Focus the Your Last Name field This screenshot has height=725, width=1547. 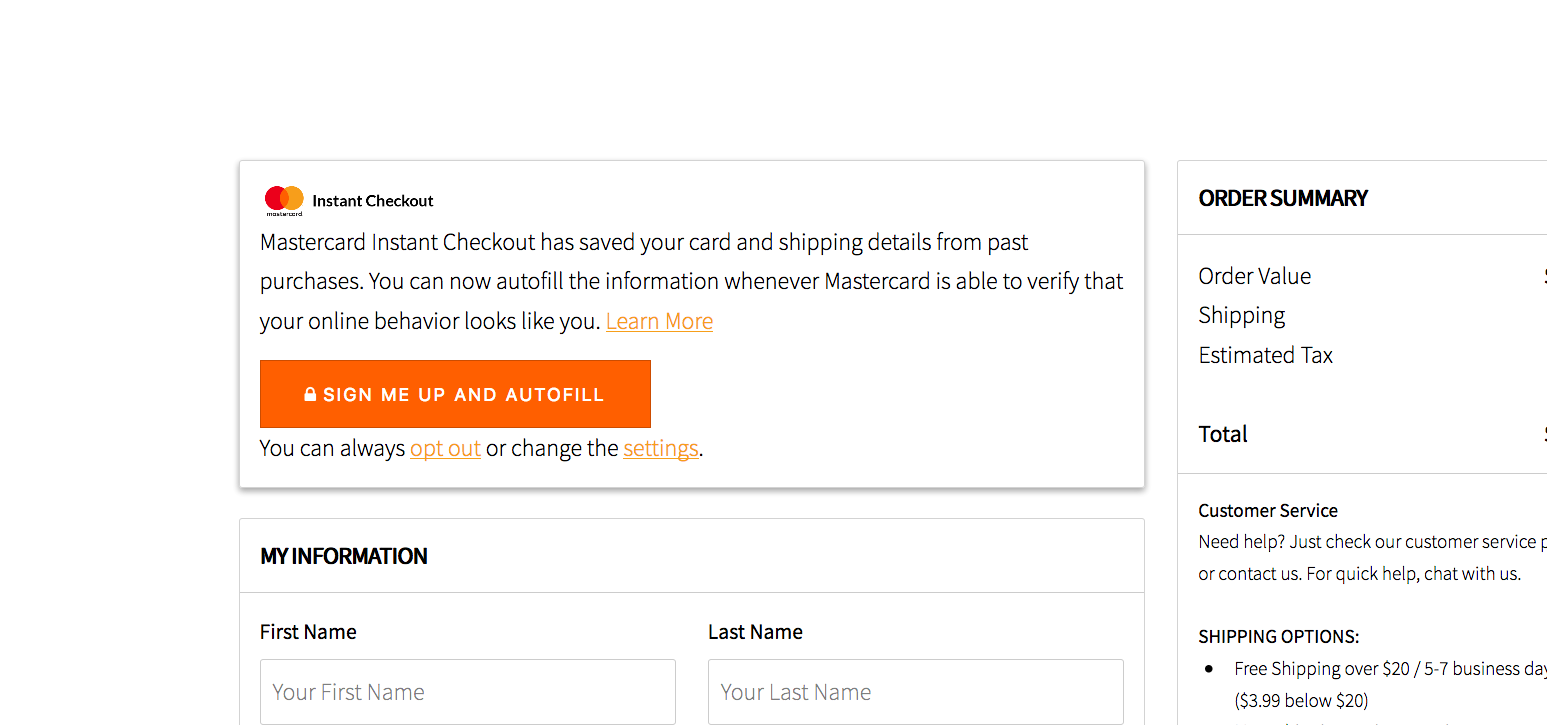tap(916, 691)
